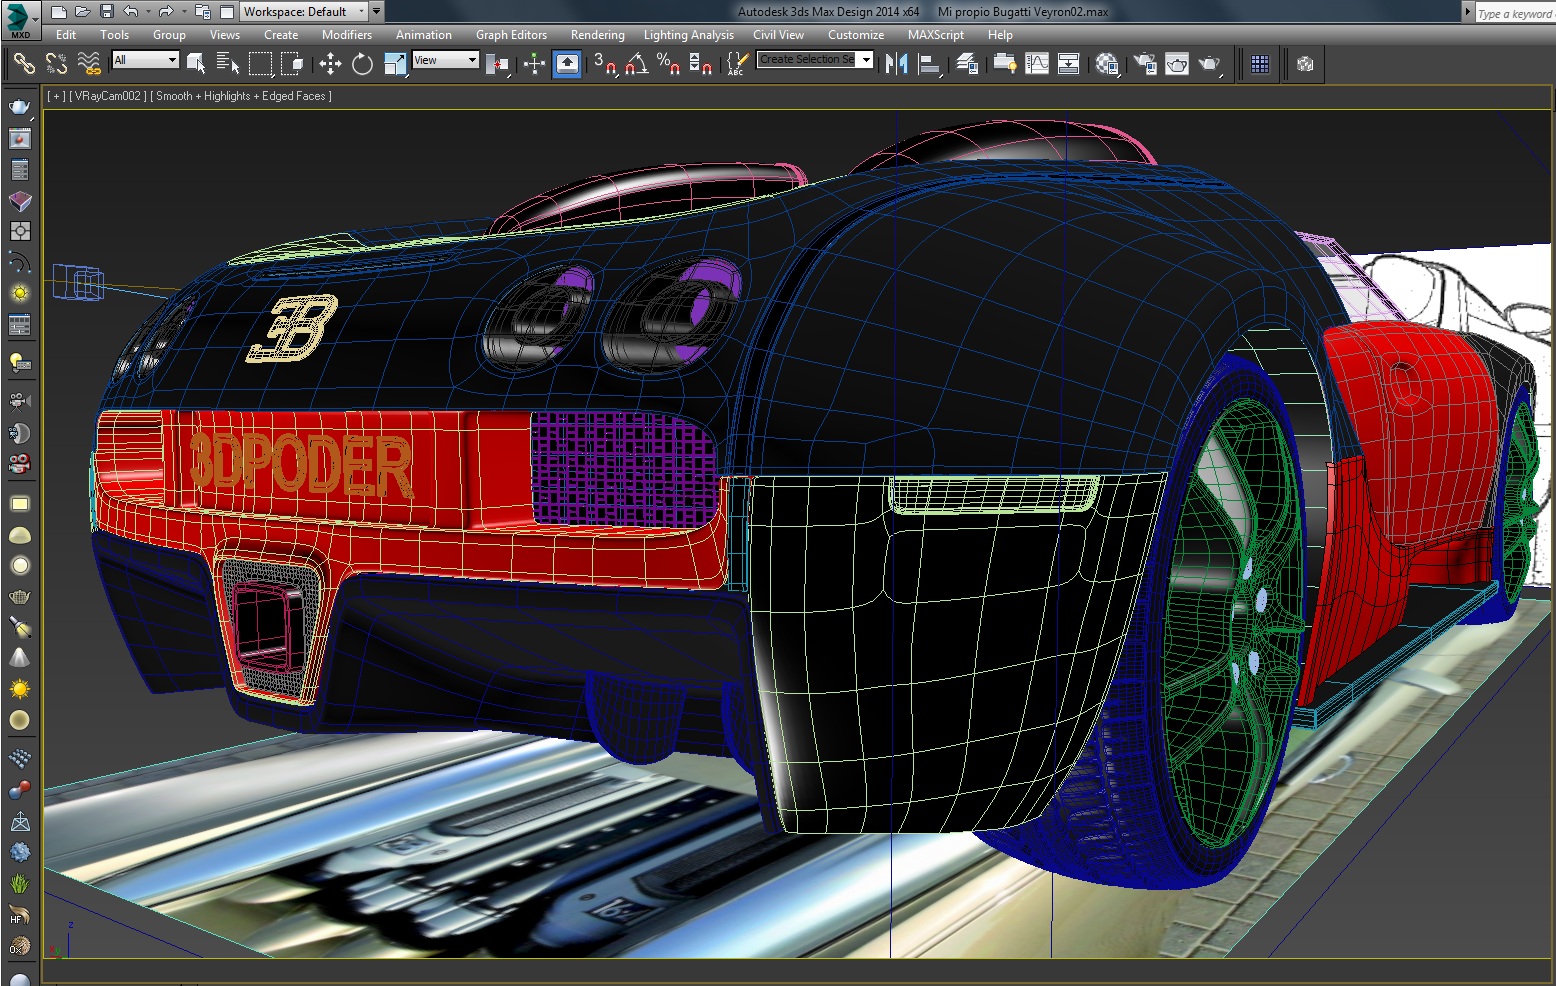Open the Civil View menu
Screen dimensions: 1556x986
(778, 35)
